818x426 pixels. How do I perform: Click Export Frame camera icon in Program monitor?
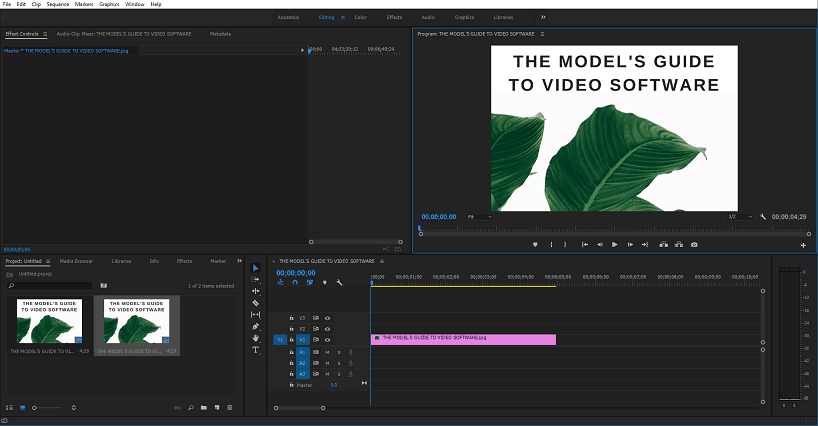pyautogui.click(x=694, y=244)
